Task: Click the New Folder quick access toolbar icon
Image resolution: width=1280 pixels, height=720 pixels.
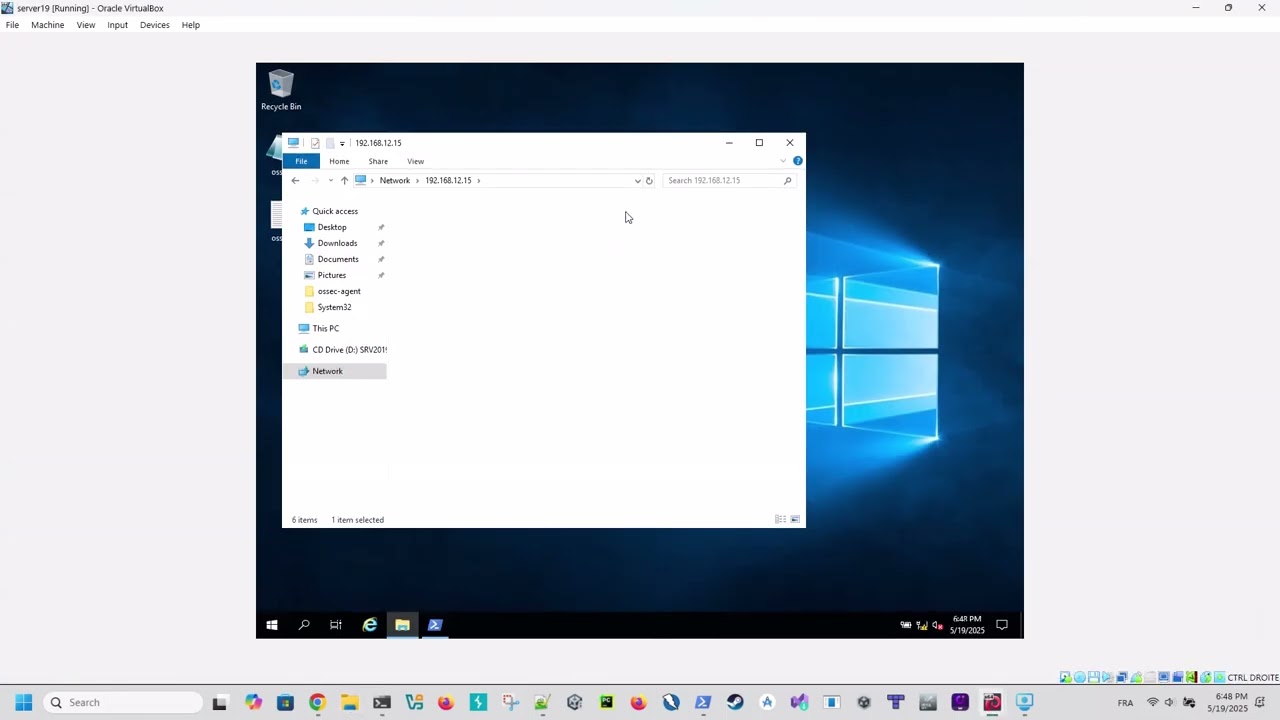Action: pyautogui.click(x=329, y=143)
